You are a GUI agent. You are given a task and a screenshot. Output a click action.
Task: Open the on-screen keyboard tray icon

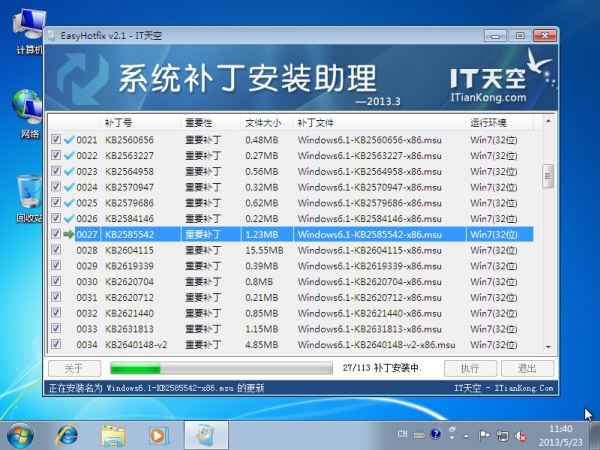tap(419, 435)
